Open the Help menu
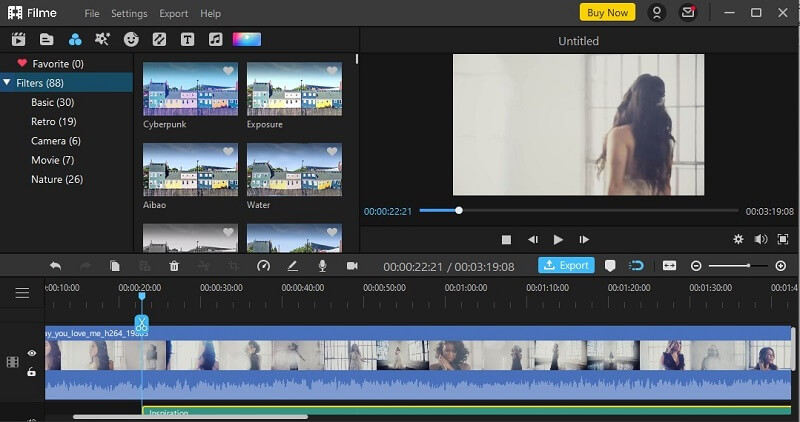This screenshot has width=800, height=422. 210,13
